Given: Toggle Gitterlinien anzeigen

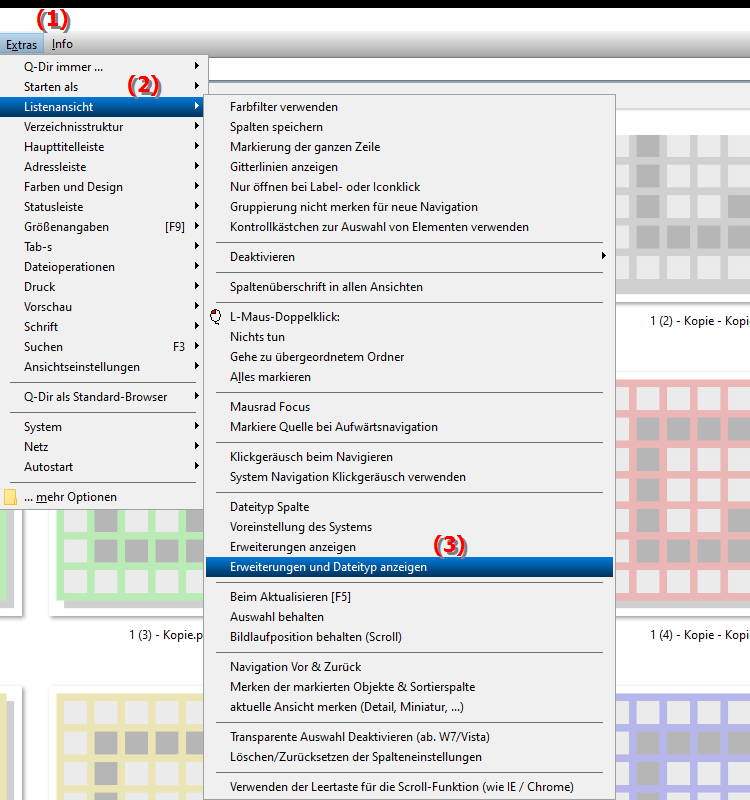Looking at the screenshot, I should coord(409,167).
